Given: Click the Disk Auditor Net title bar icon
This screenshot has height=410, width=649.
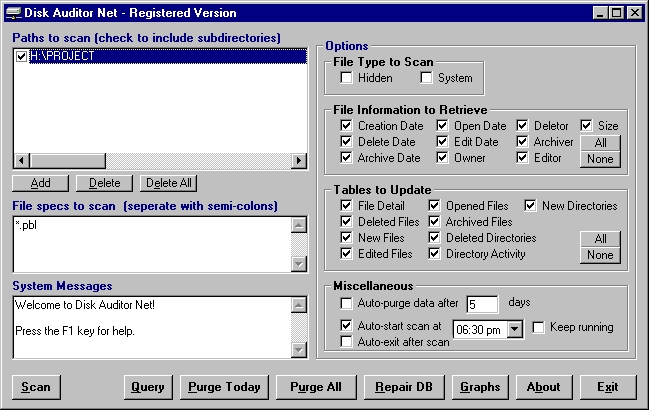Looking at the screenshot, I should (x=14, y=13).
